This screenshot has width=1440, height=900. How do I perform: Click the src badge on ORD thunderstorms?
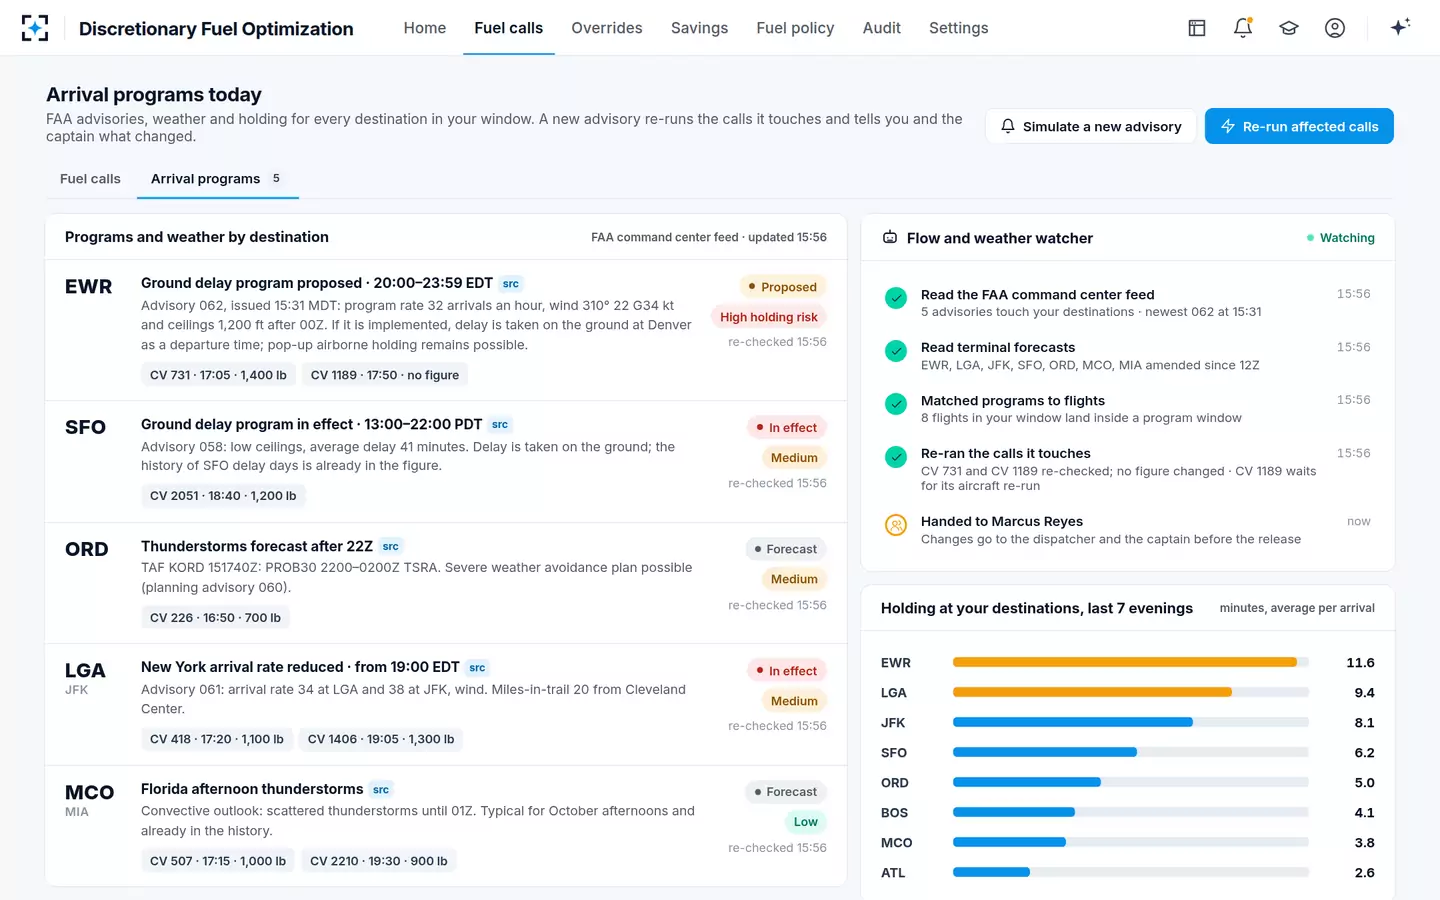coord(391,547)
